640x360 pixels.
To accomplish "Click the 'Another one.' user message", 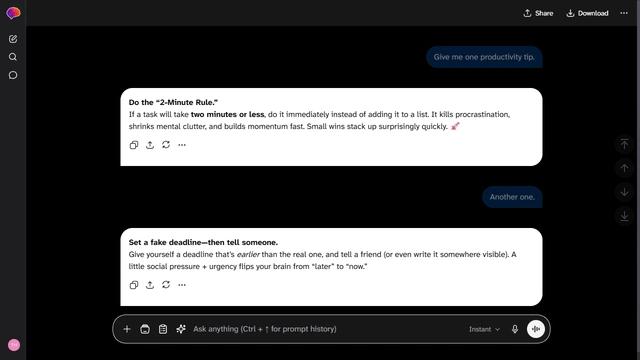I will pos(512,197).
